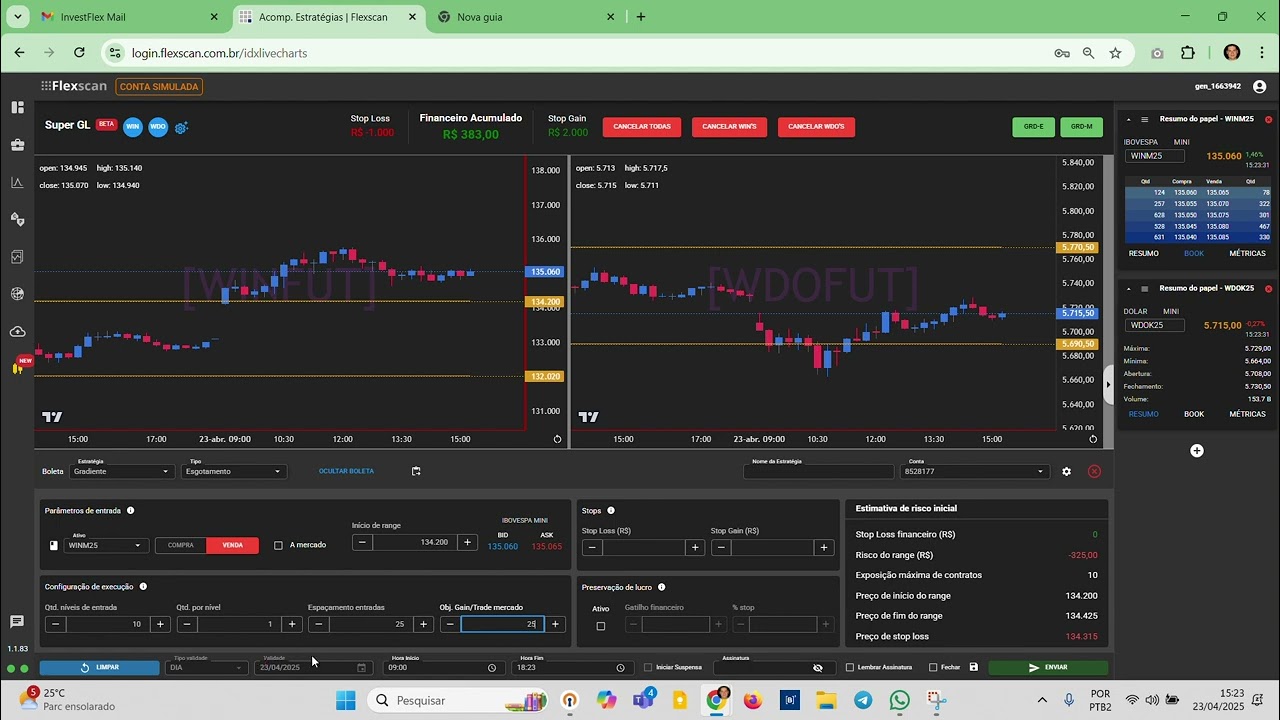Open Super GL gear settings icon
The height and width of the screenshot is (720, 1280).
click(181, 128)
